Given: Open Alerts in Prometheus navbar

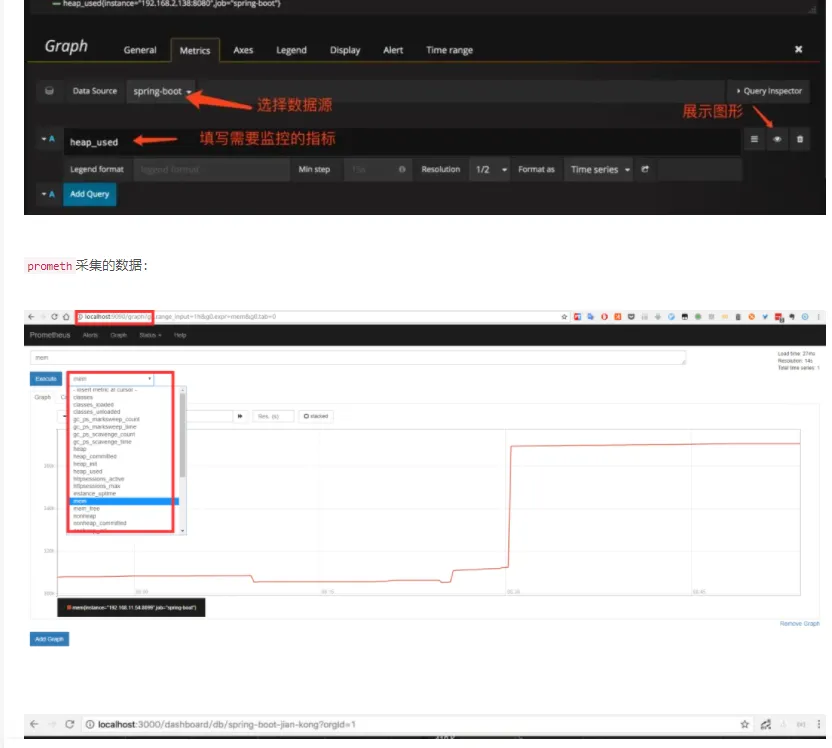Looking at the screenshot, I should 90,335.
